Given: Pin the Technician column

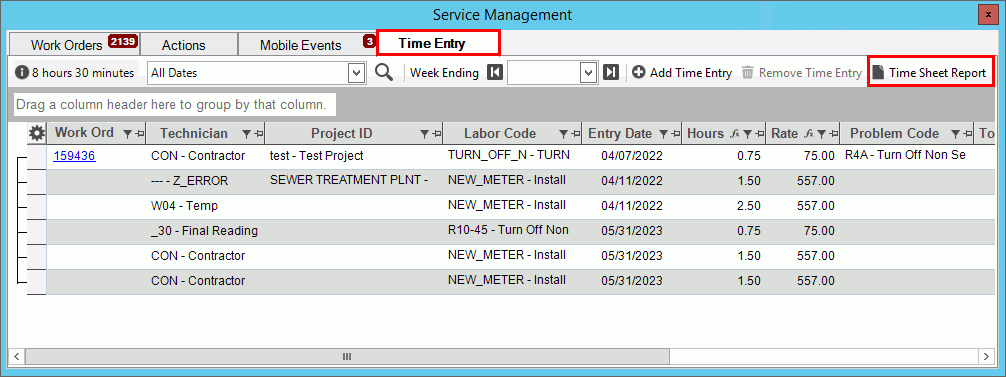Looking at the screenshot, I should [258, 134].
